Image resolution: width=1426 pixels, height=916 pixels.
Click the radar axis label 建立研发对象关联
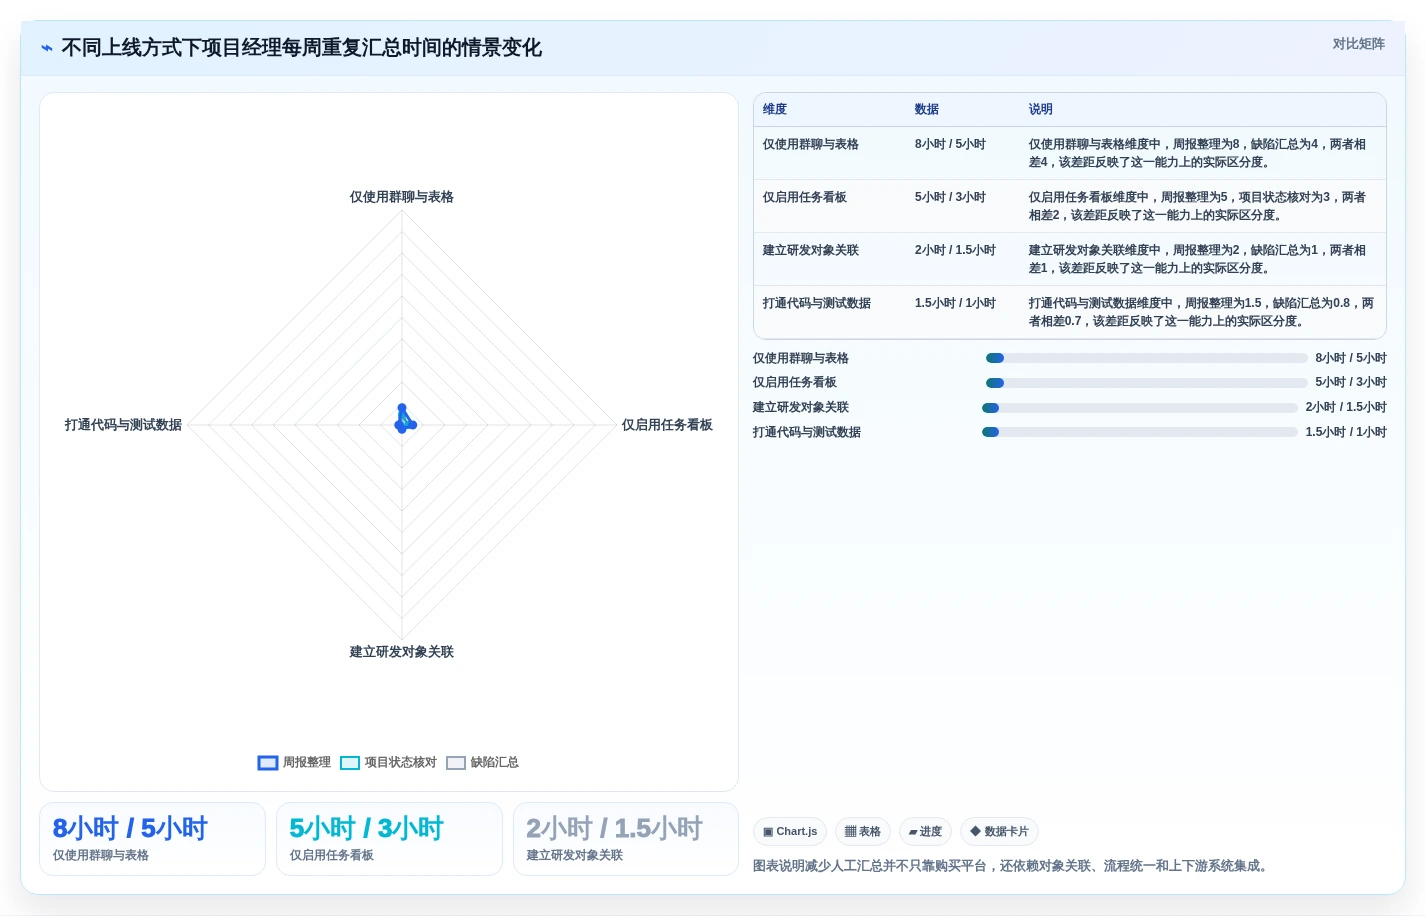(402, 652)
